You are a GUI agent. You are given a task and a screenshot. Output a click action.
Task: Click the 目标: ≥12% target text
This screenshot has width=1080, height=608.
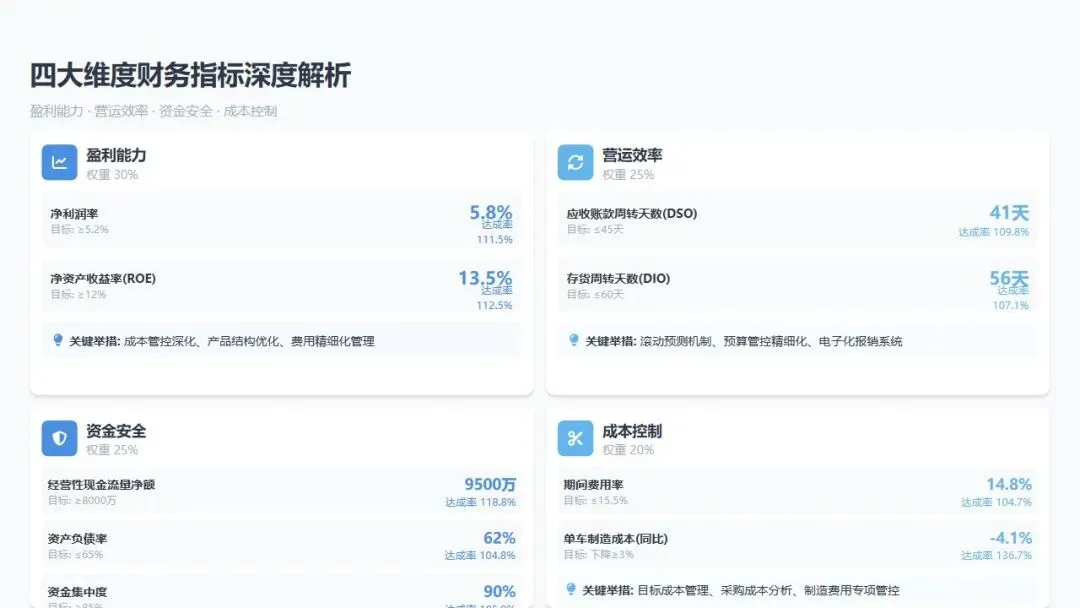[x=78, y=295]
